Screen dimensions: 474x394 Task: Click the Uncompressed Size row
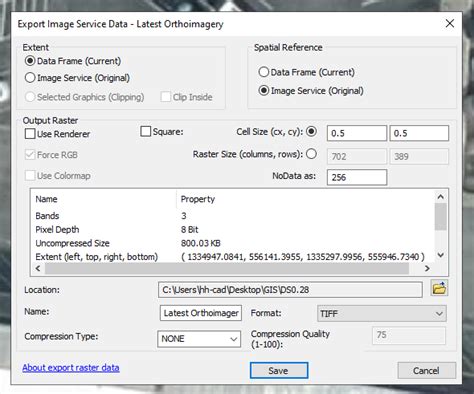pyautogui.click(x=232, y=243)
